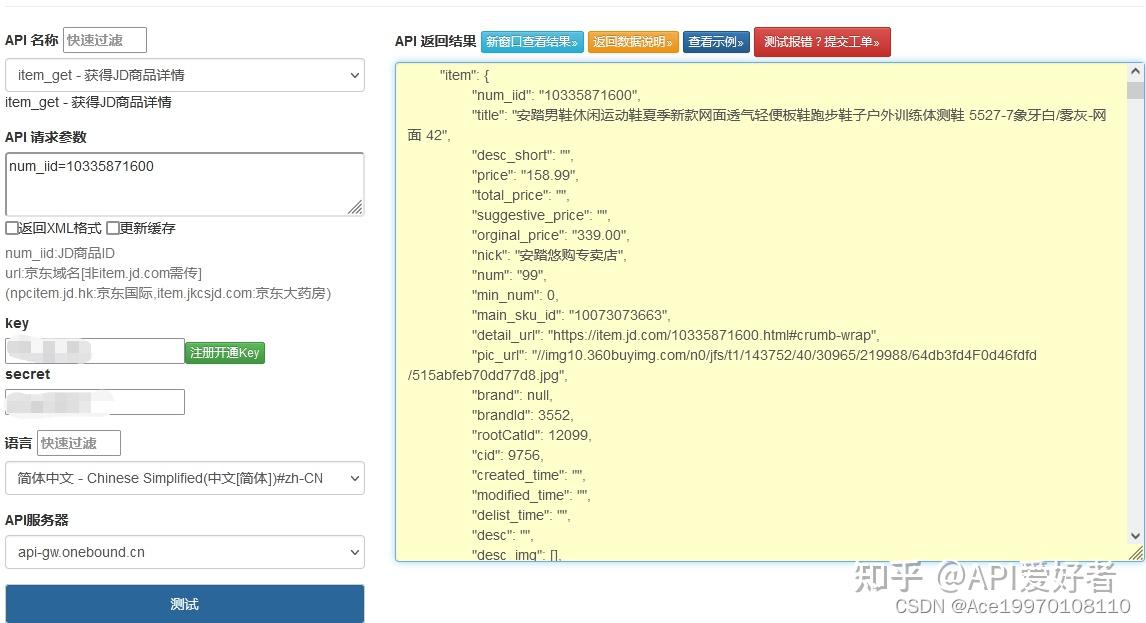This screenshot has width=1146, height=623.
Task: Open the API服务器 server dropdown
Action: (184, 551)
